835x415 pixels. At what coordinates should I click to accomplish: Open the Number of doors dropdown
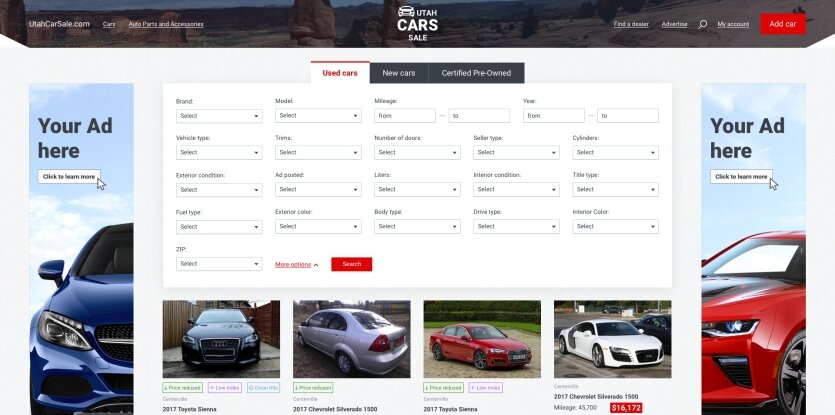417,152
